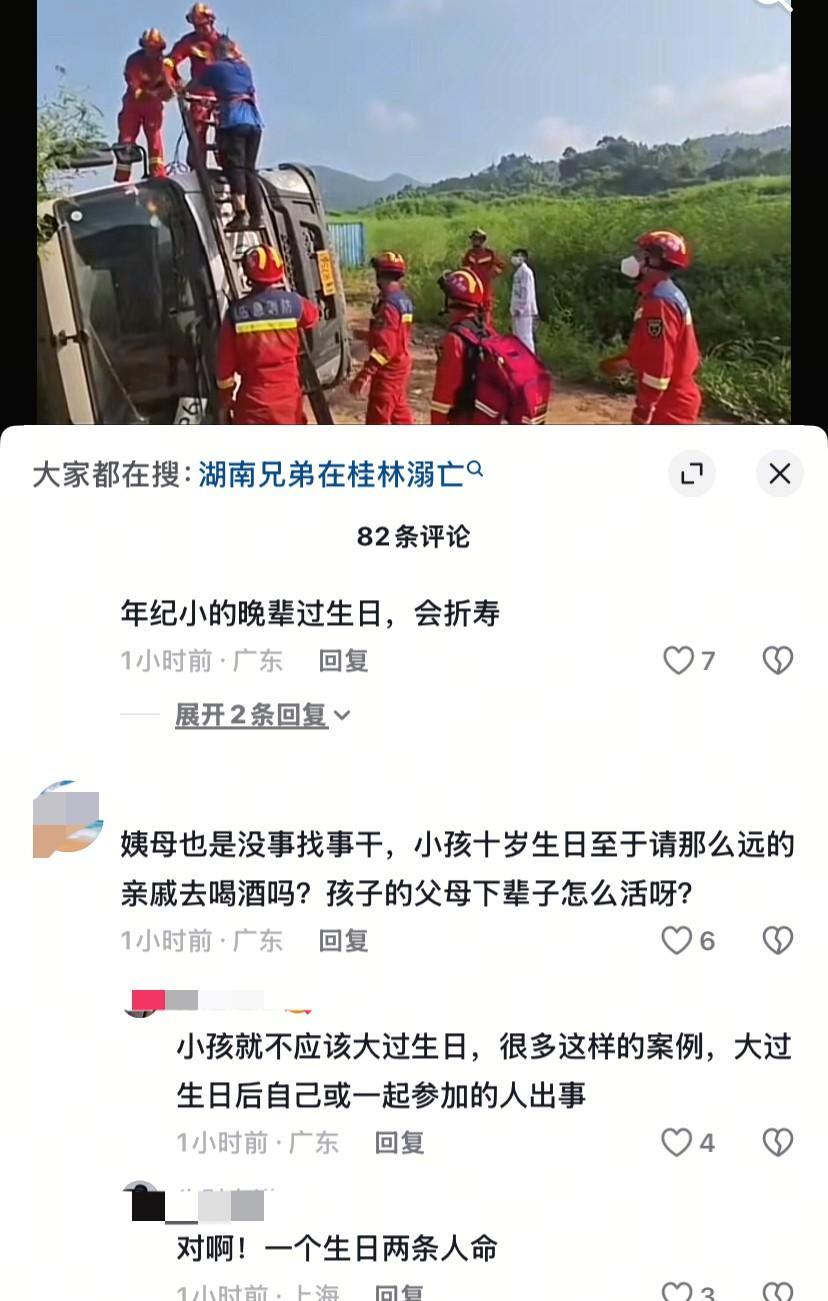Reply to the 姨母也是没事找事干 comment
828x1301 pixels.
[343, 940]
